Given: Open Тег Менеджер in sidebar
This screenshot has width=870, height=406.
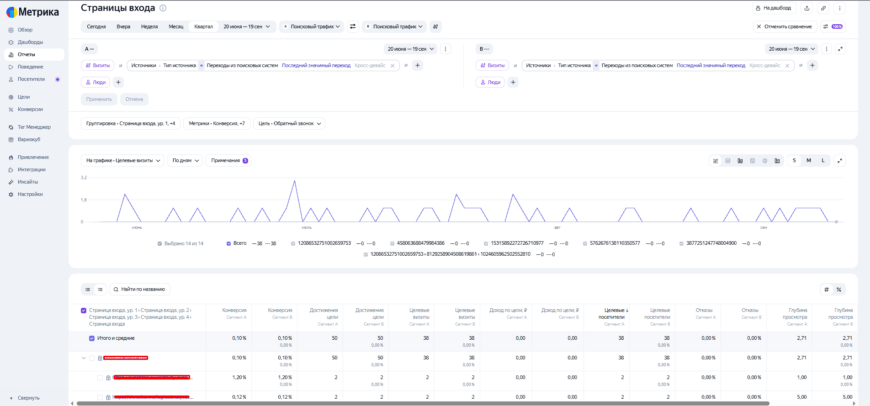Looking at the screenshot, I should coord(34,127).
